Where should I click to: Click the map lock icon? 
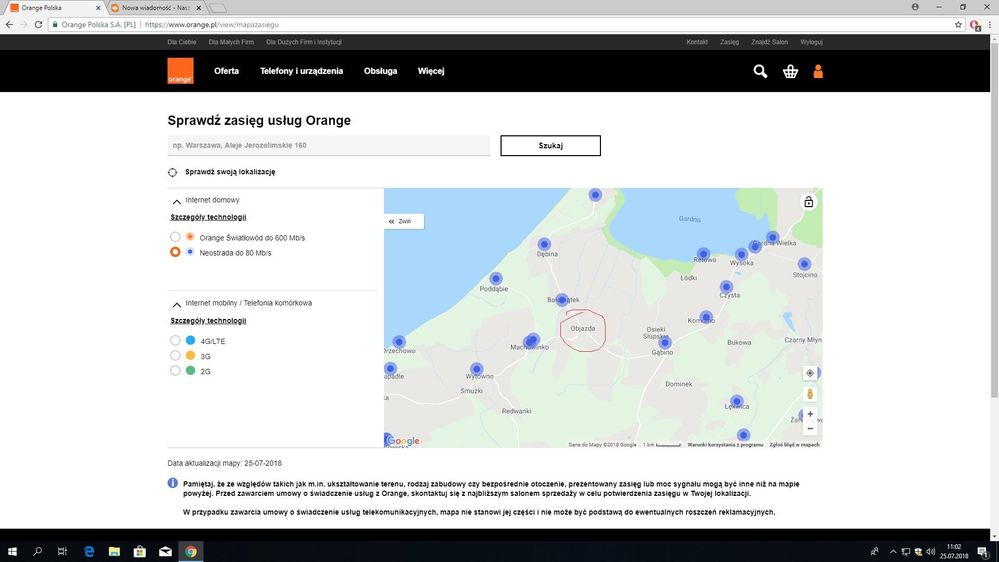tap(809, 202)
